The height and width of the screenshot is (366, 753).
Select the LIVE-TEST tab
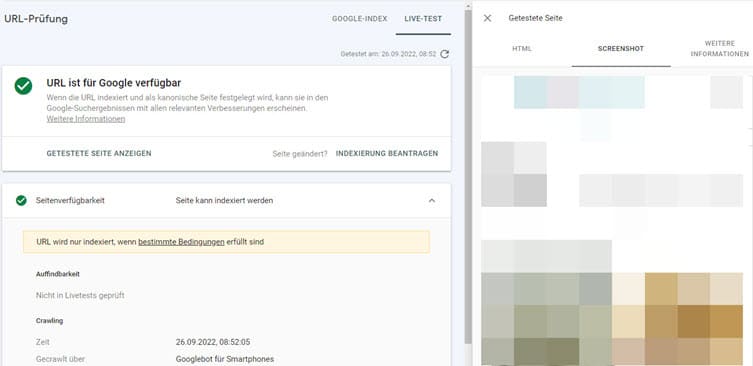[423, 19]
